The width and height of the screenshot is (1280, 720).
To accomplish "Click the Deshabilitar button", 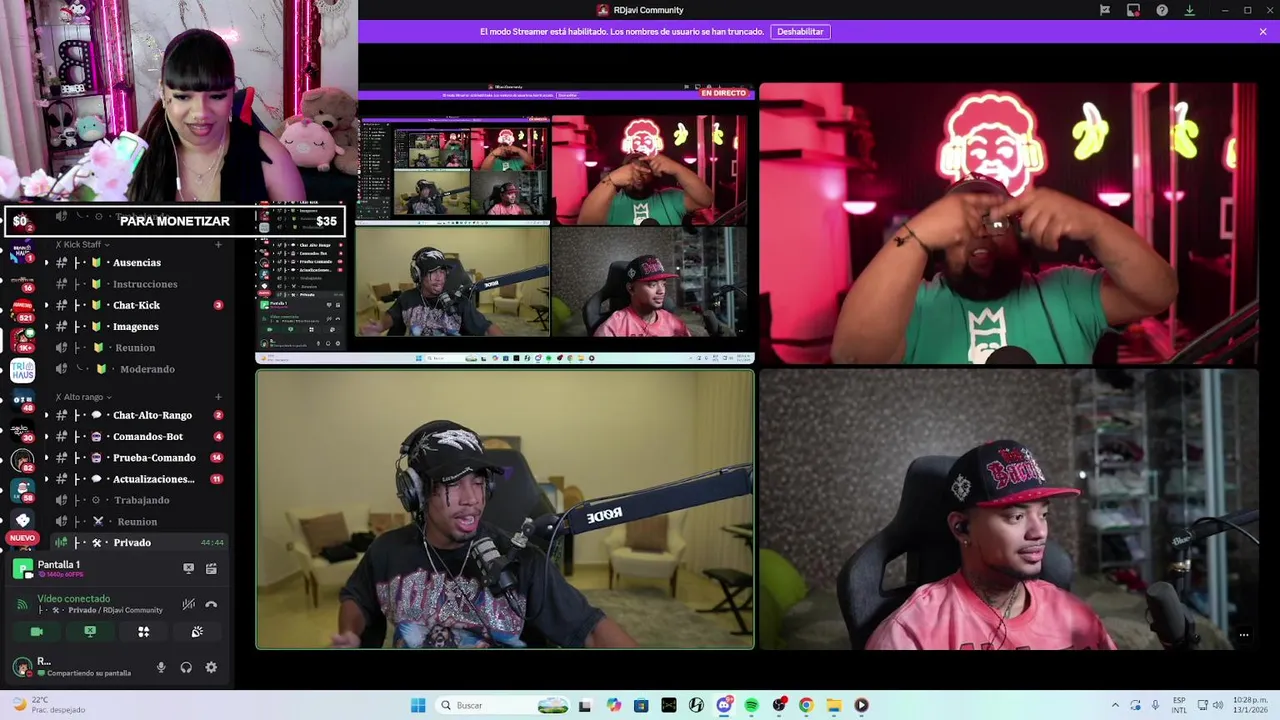I will pyautogui.click(x=800, y=32).
